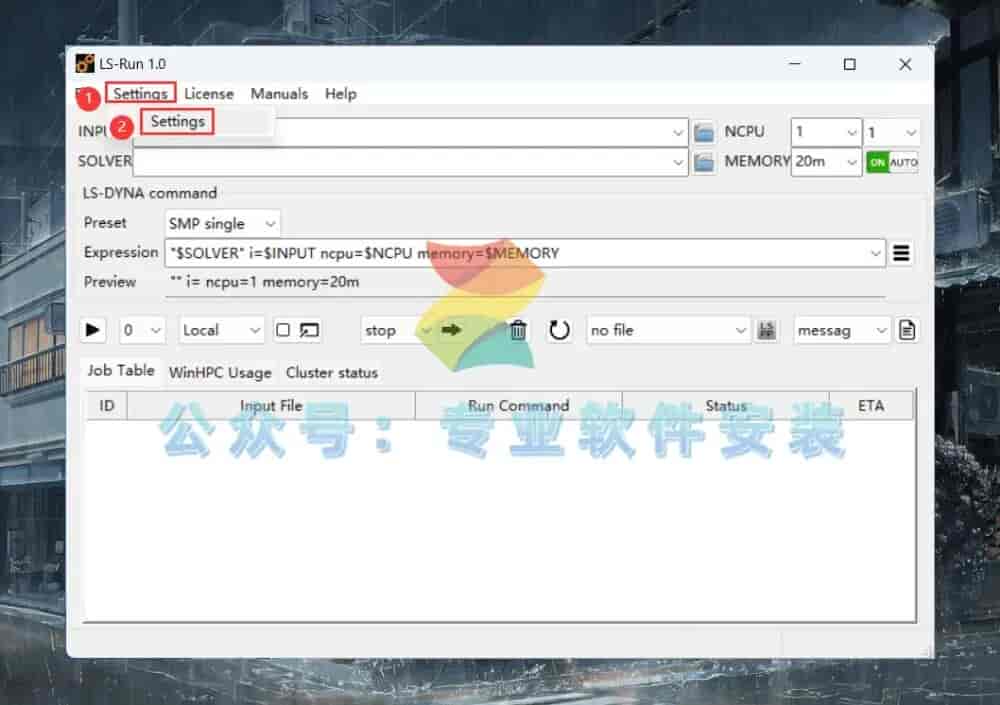Sort by Input File column header

271,406
